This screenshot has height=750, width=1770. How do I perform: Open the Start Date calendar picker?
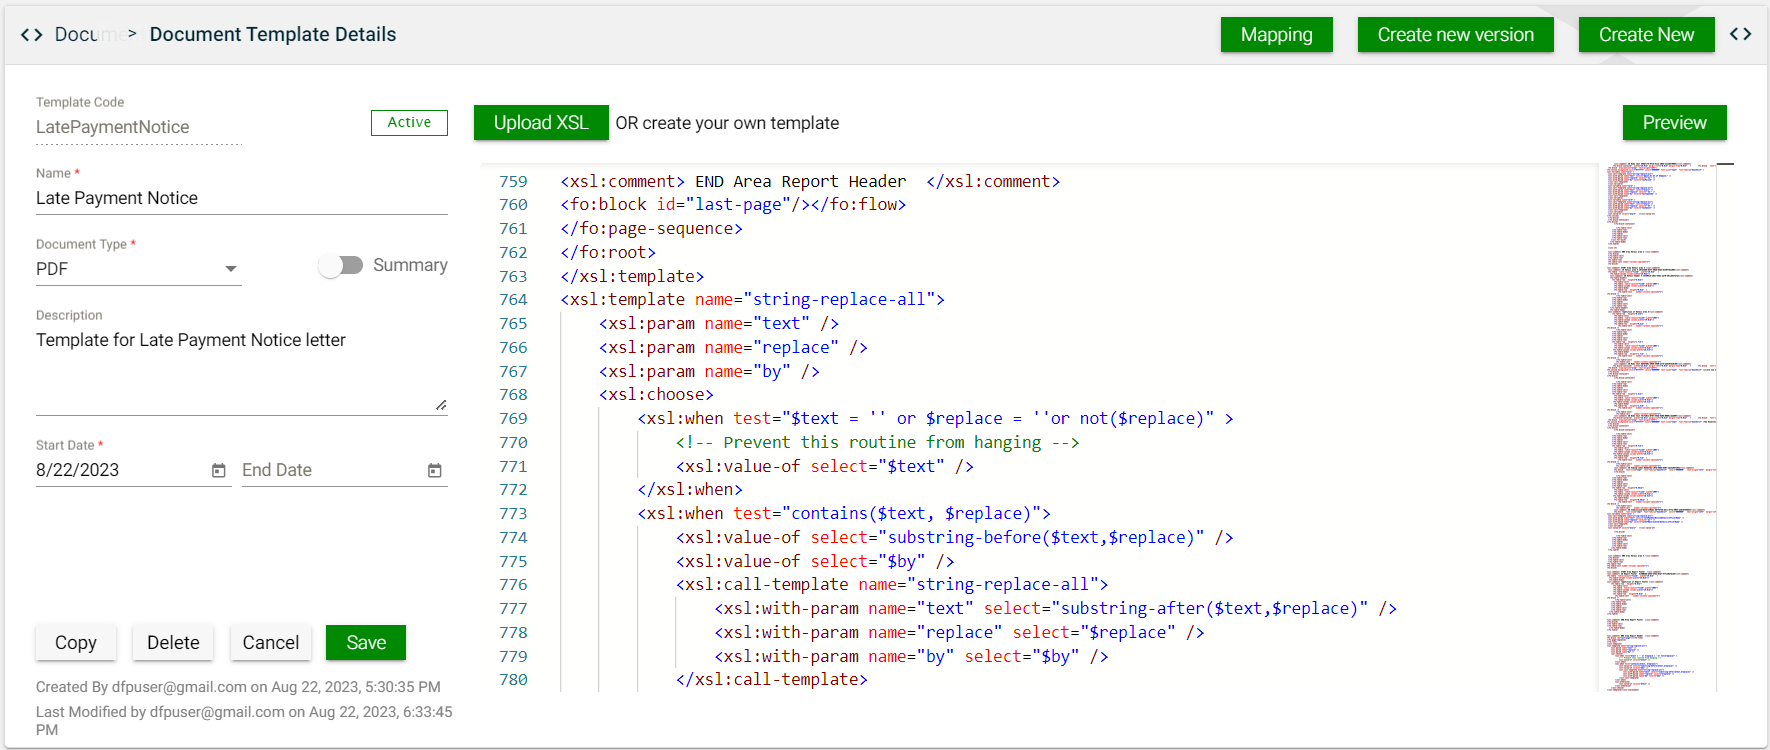tap(218, 470)
